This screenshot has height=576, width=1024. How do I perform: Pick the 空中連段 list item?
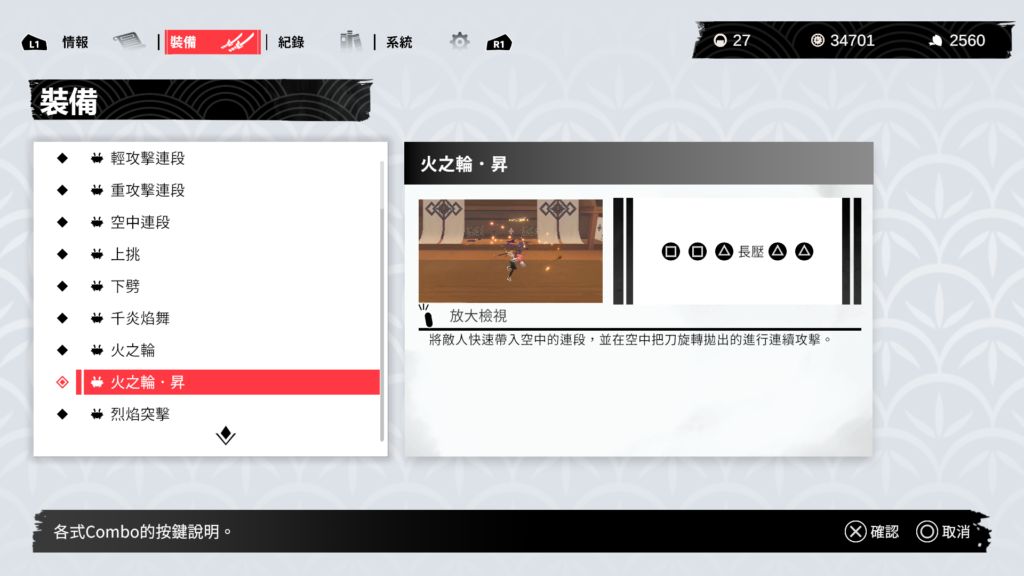click(140, 222)
